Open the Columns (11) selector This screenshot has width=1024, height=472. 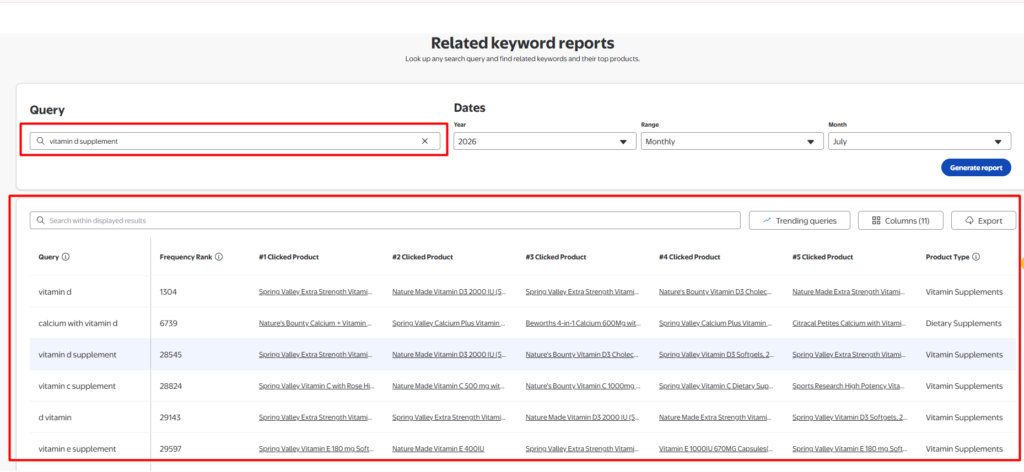coord(901,221)
